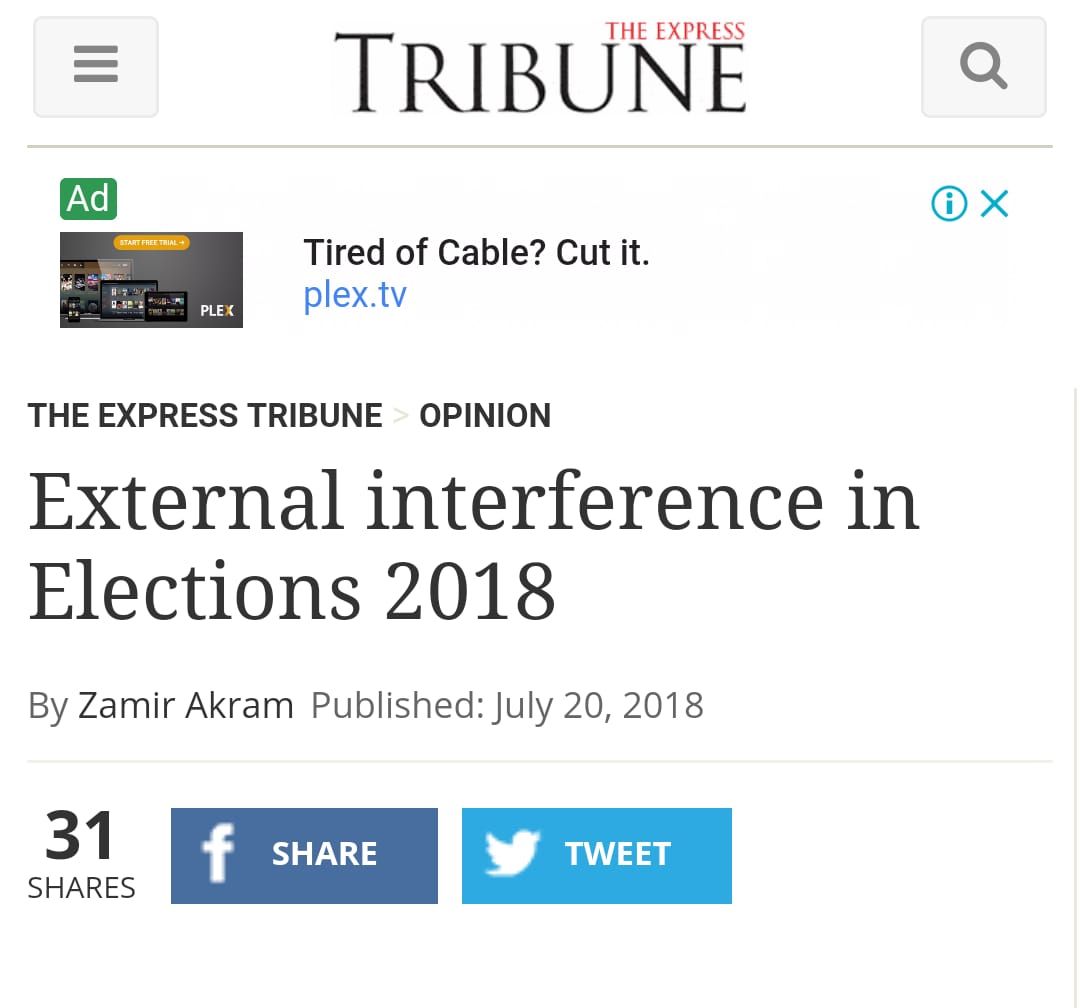Click the magnifying glass search icon
This screenshot has height=1008, width=1080.
click(983, 67)
